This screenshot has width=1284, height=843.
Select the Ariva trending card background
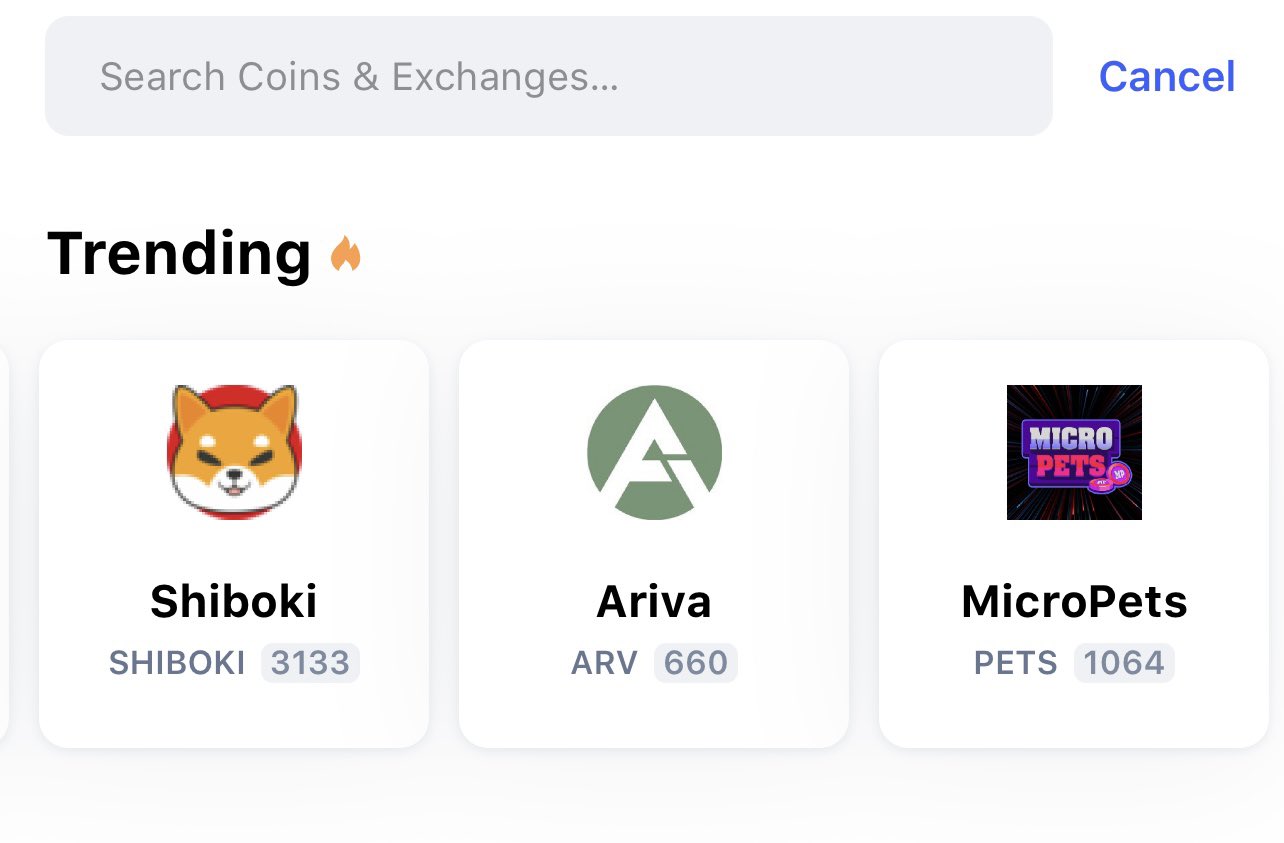click(654, 544)
